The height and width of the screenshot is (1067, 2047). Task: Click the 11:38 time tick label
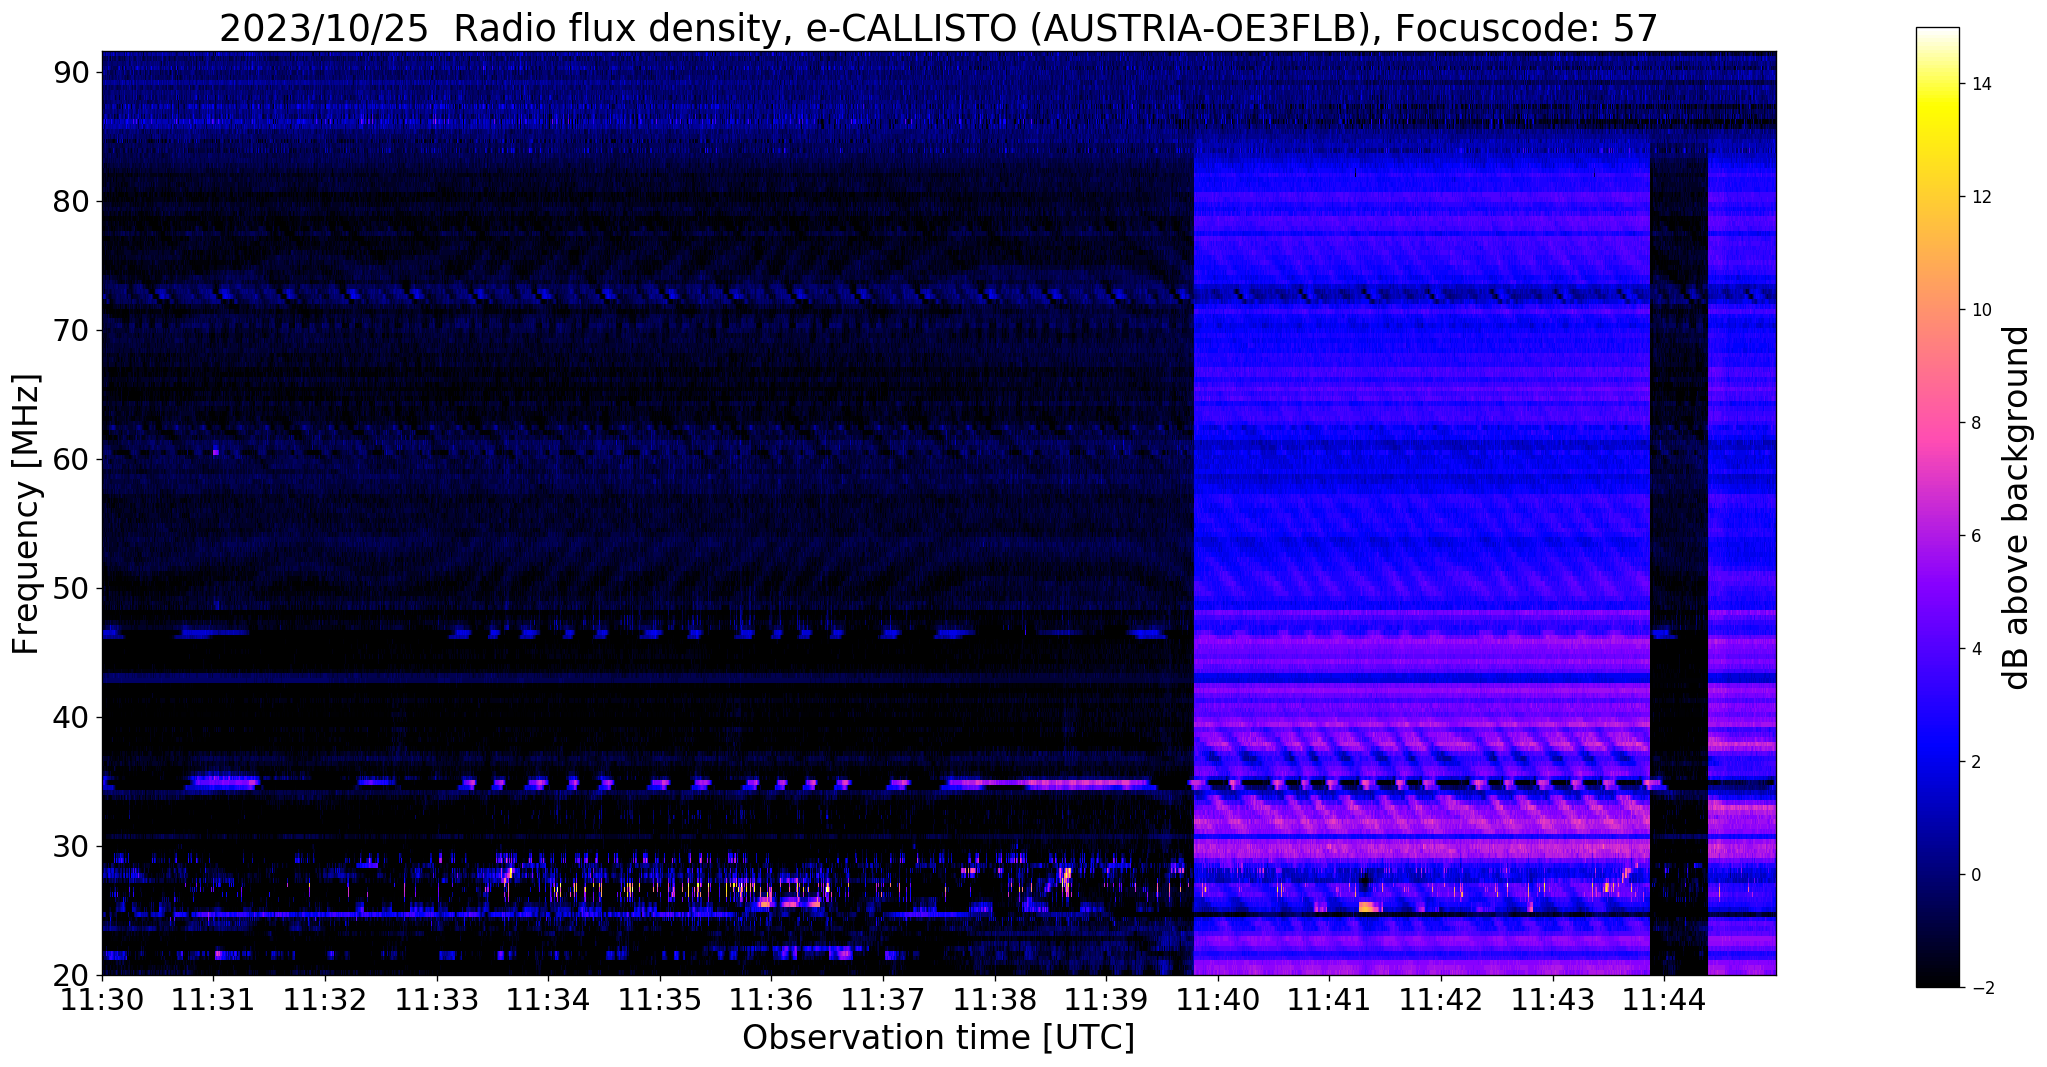point(995,999)
